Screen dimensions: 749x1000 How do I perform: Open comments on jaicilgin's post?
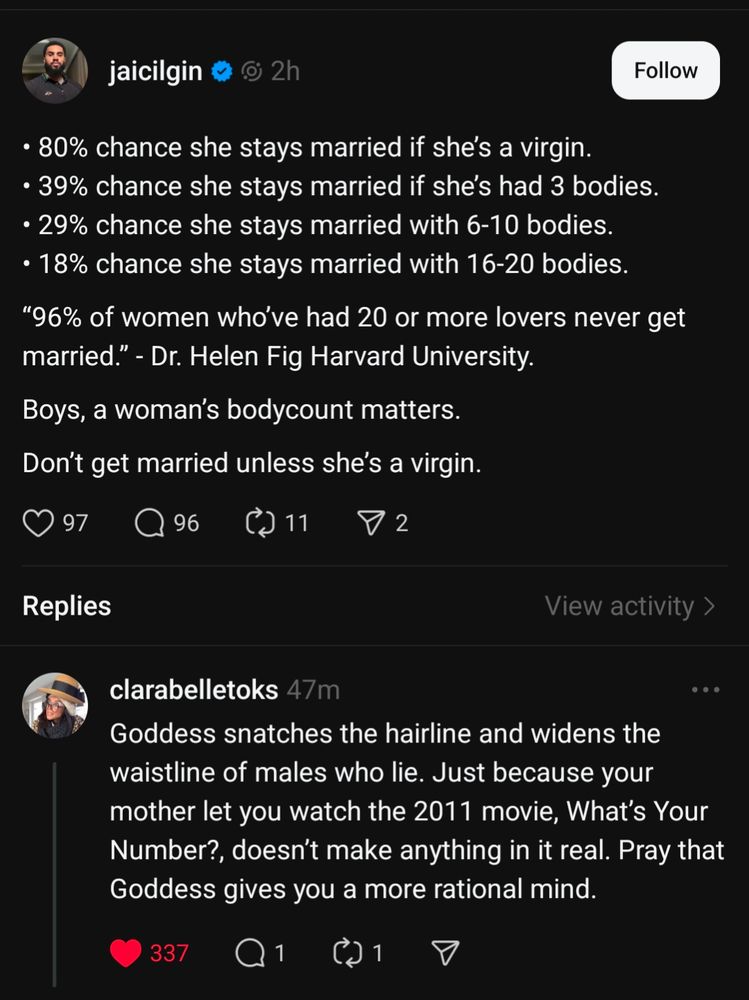[x=150, y=522]
